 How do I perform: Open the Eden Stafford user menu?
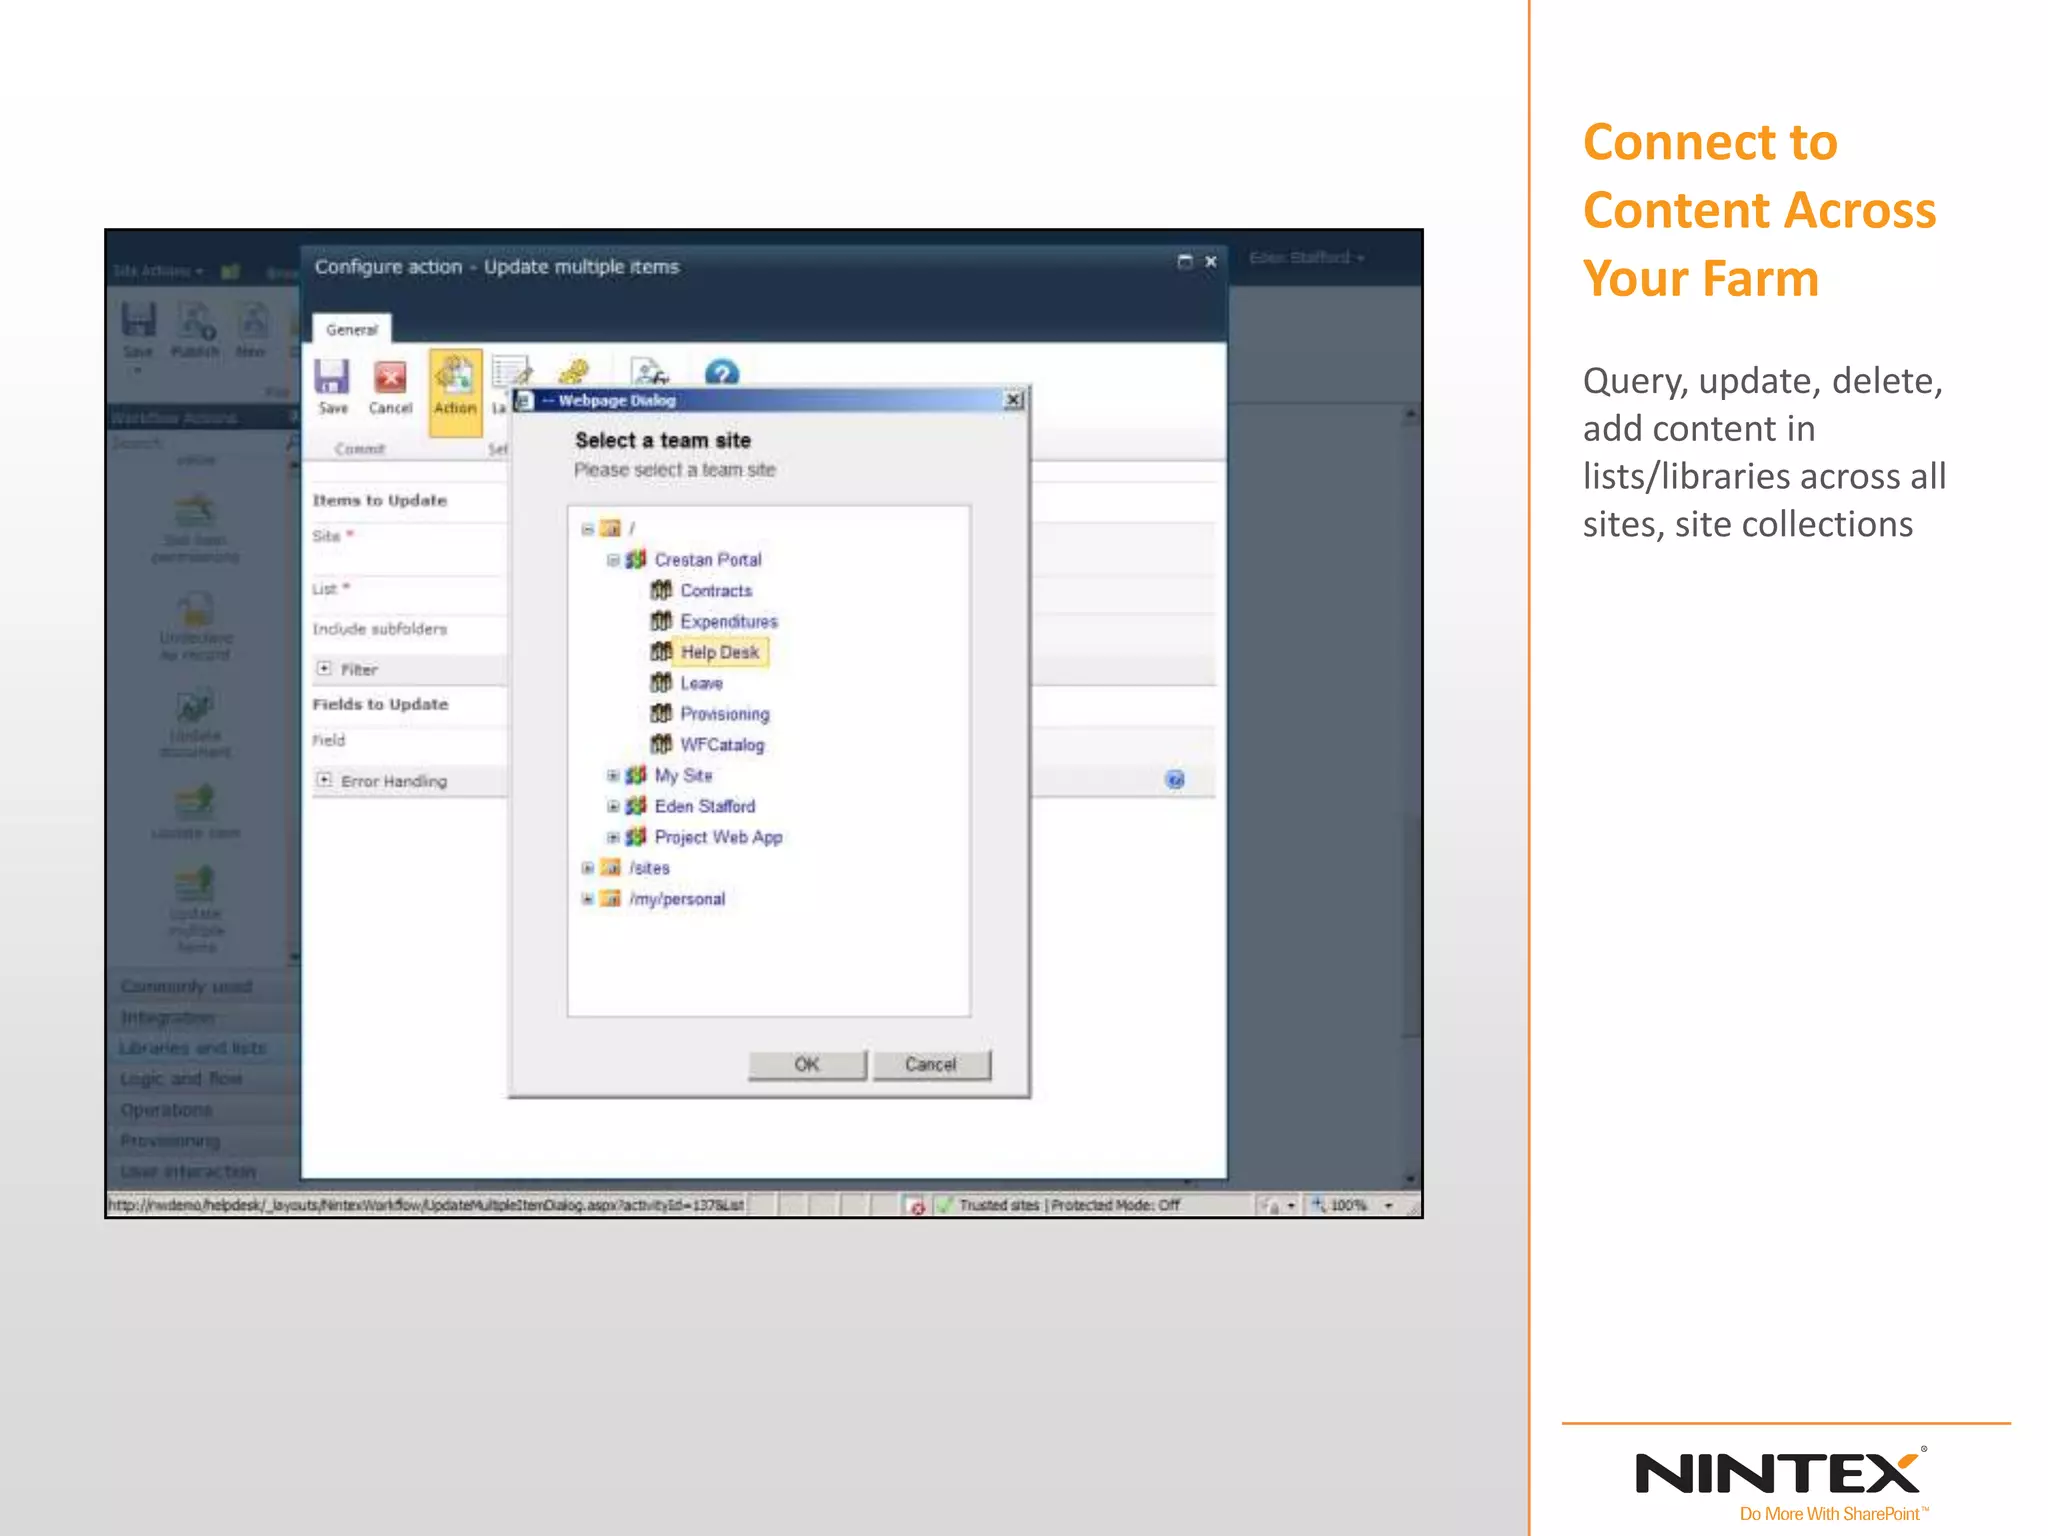tap(1306, 258)
